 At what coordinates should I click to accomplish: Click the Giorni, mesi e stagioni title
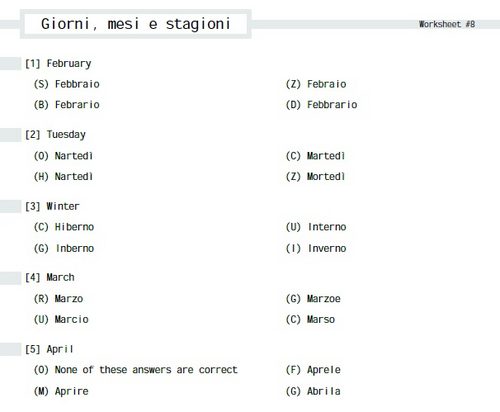[x=136, y=24]
